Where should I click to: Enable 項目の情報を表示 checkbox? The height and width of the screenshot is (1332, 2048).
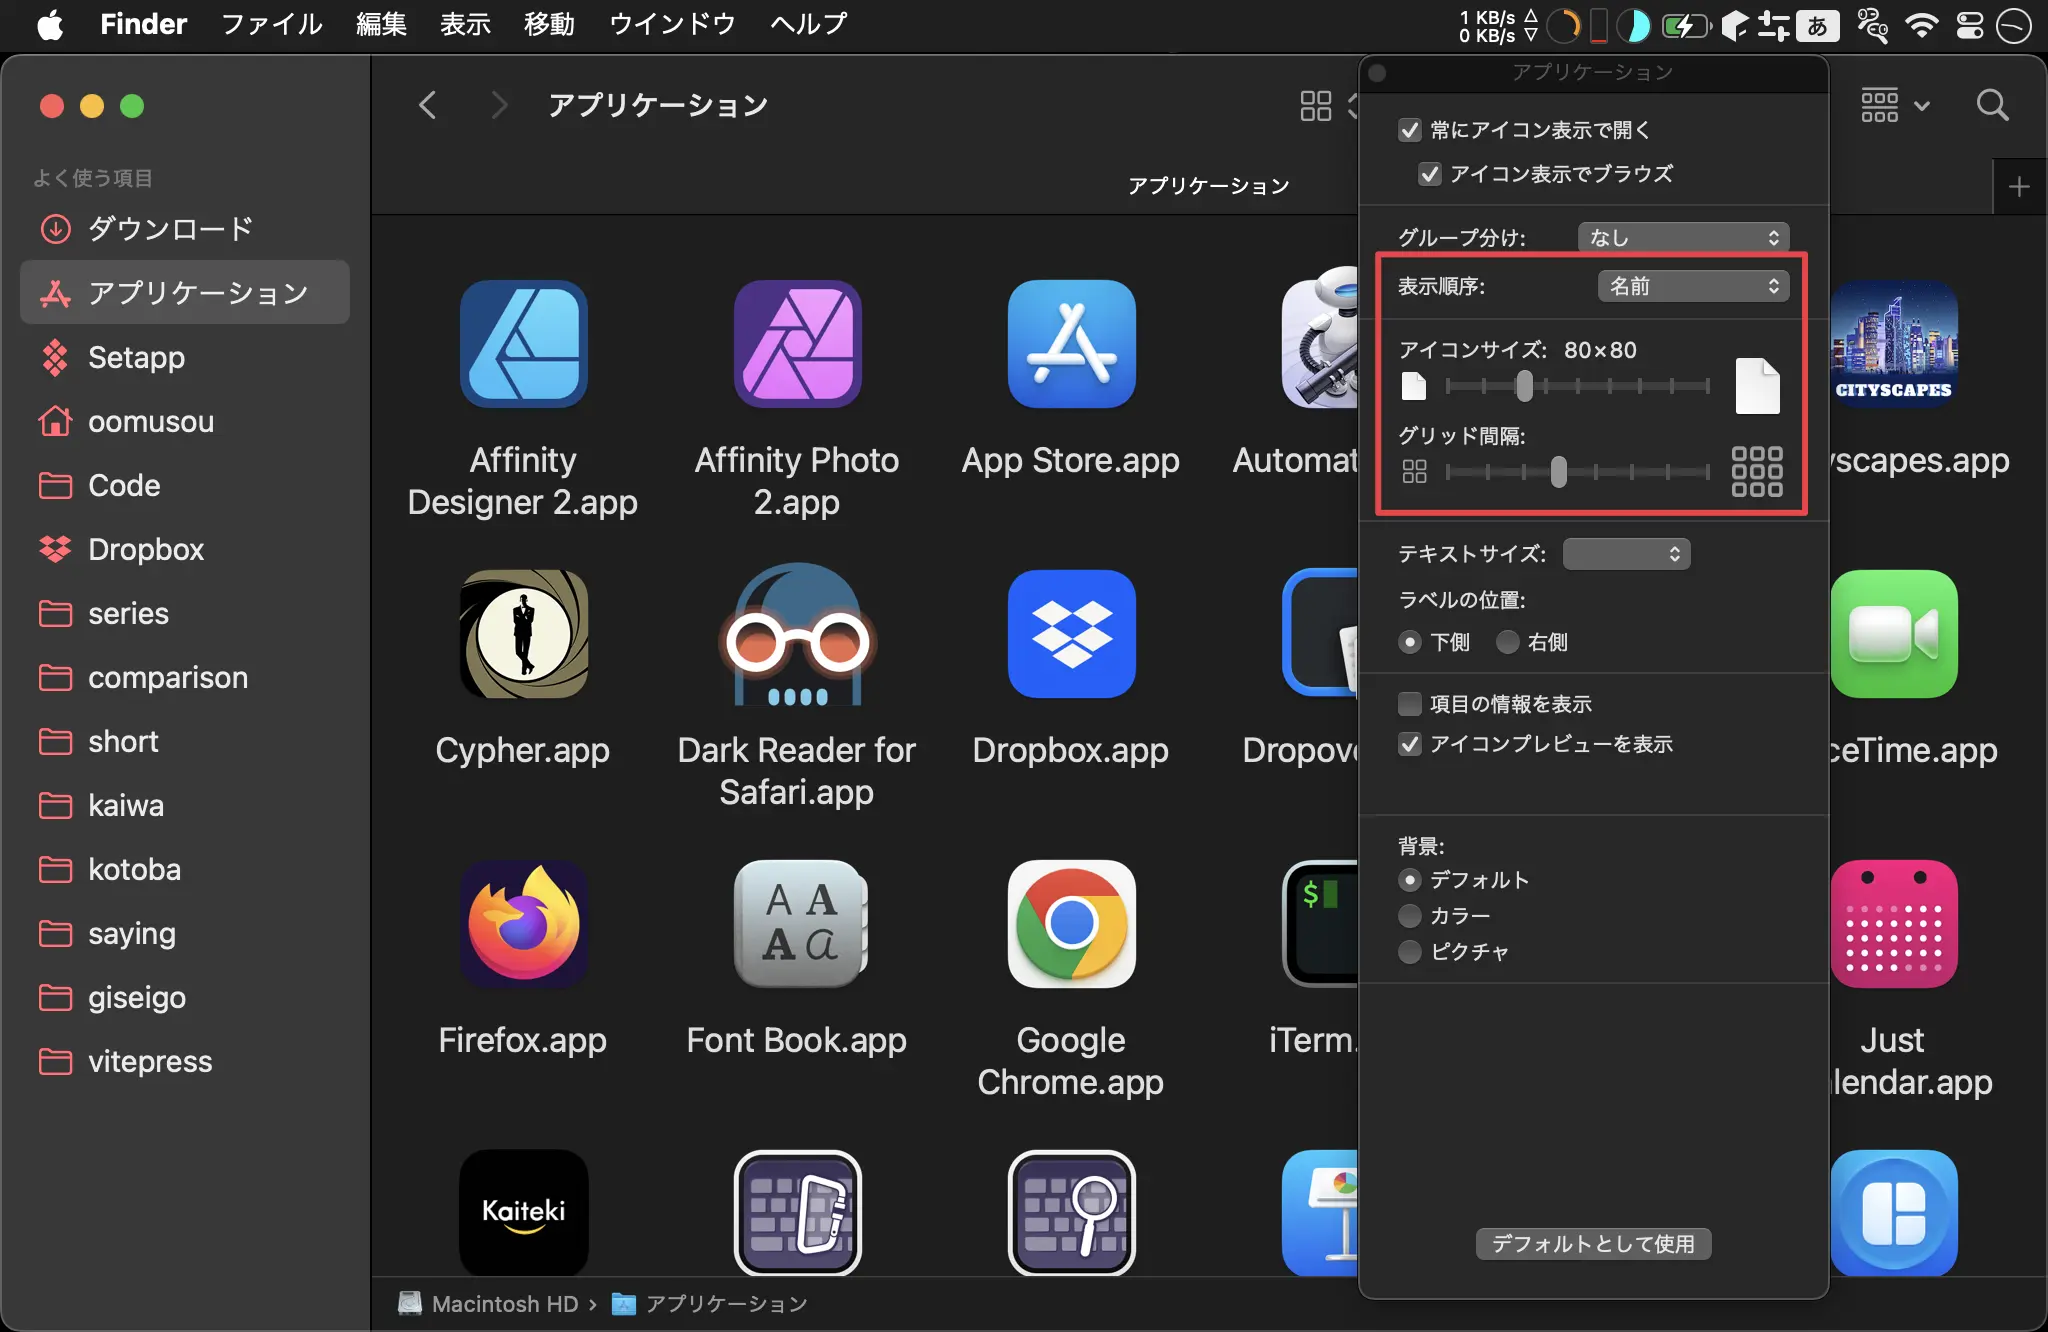[1410, 704]
